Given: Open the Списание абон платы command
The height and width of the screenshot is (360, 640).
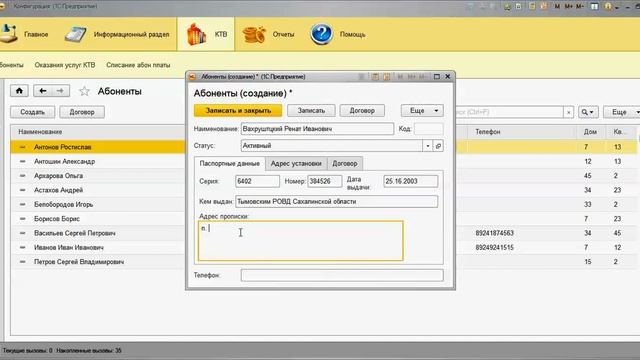Looking at the screenshot, I should 138,65.
